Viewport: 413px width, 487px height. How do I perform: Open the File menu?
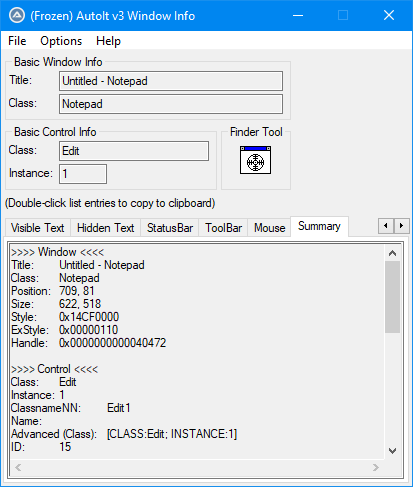click(17, 41)
